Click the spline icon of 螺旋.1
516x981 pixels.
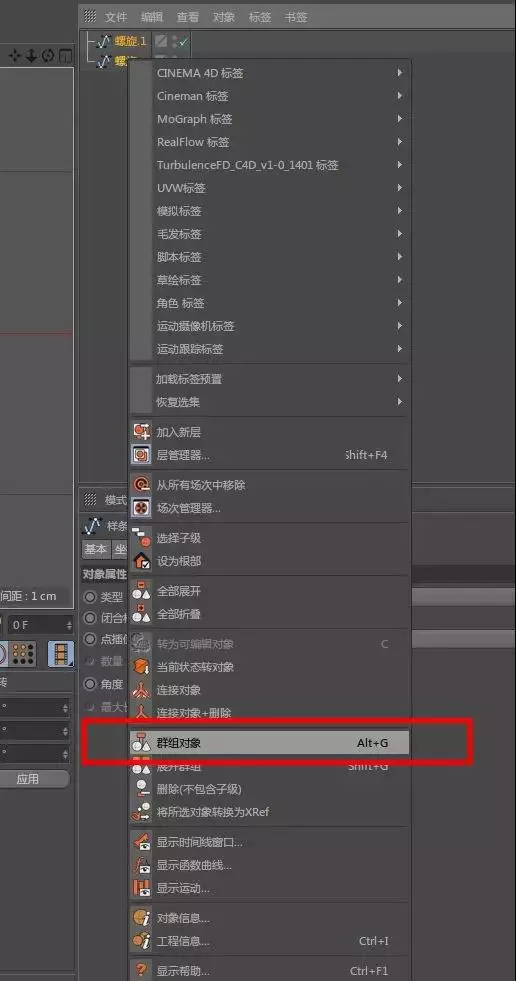[104, 42]
